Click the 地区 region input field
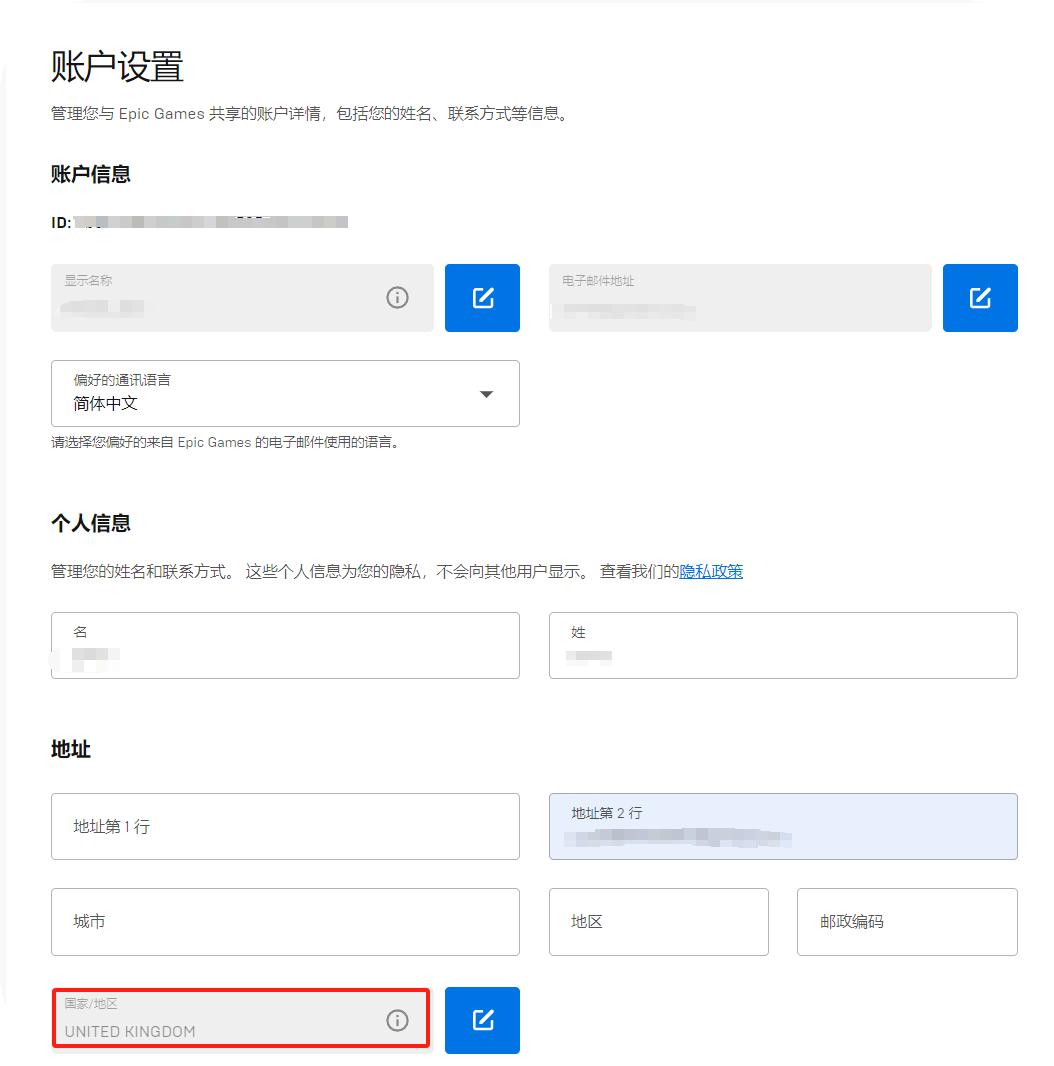The image size is (1054, 1066). pos(658,922)
